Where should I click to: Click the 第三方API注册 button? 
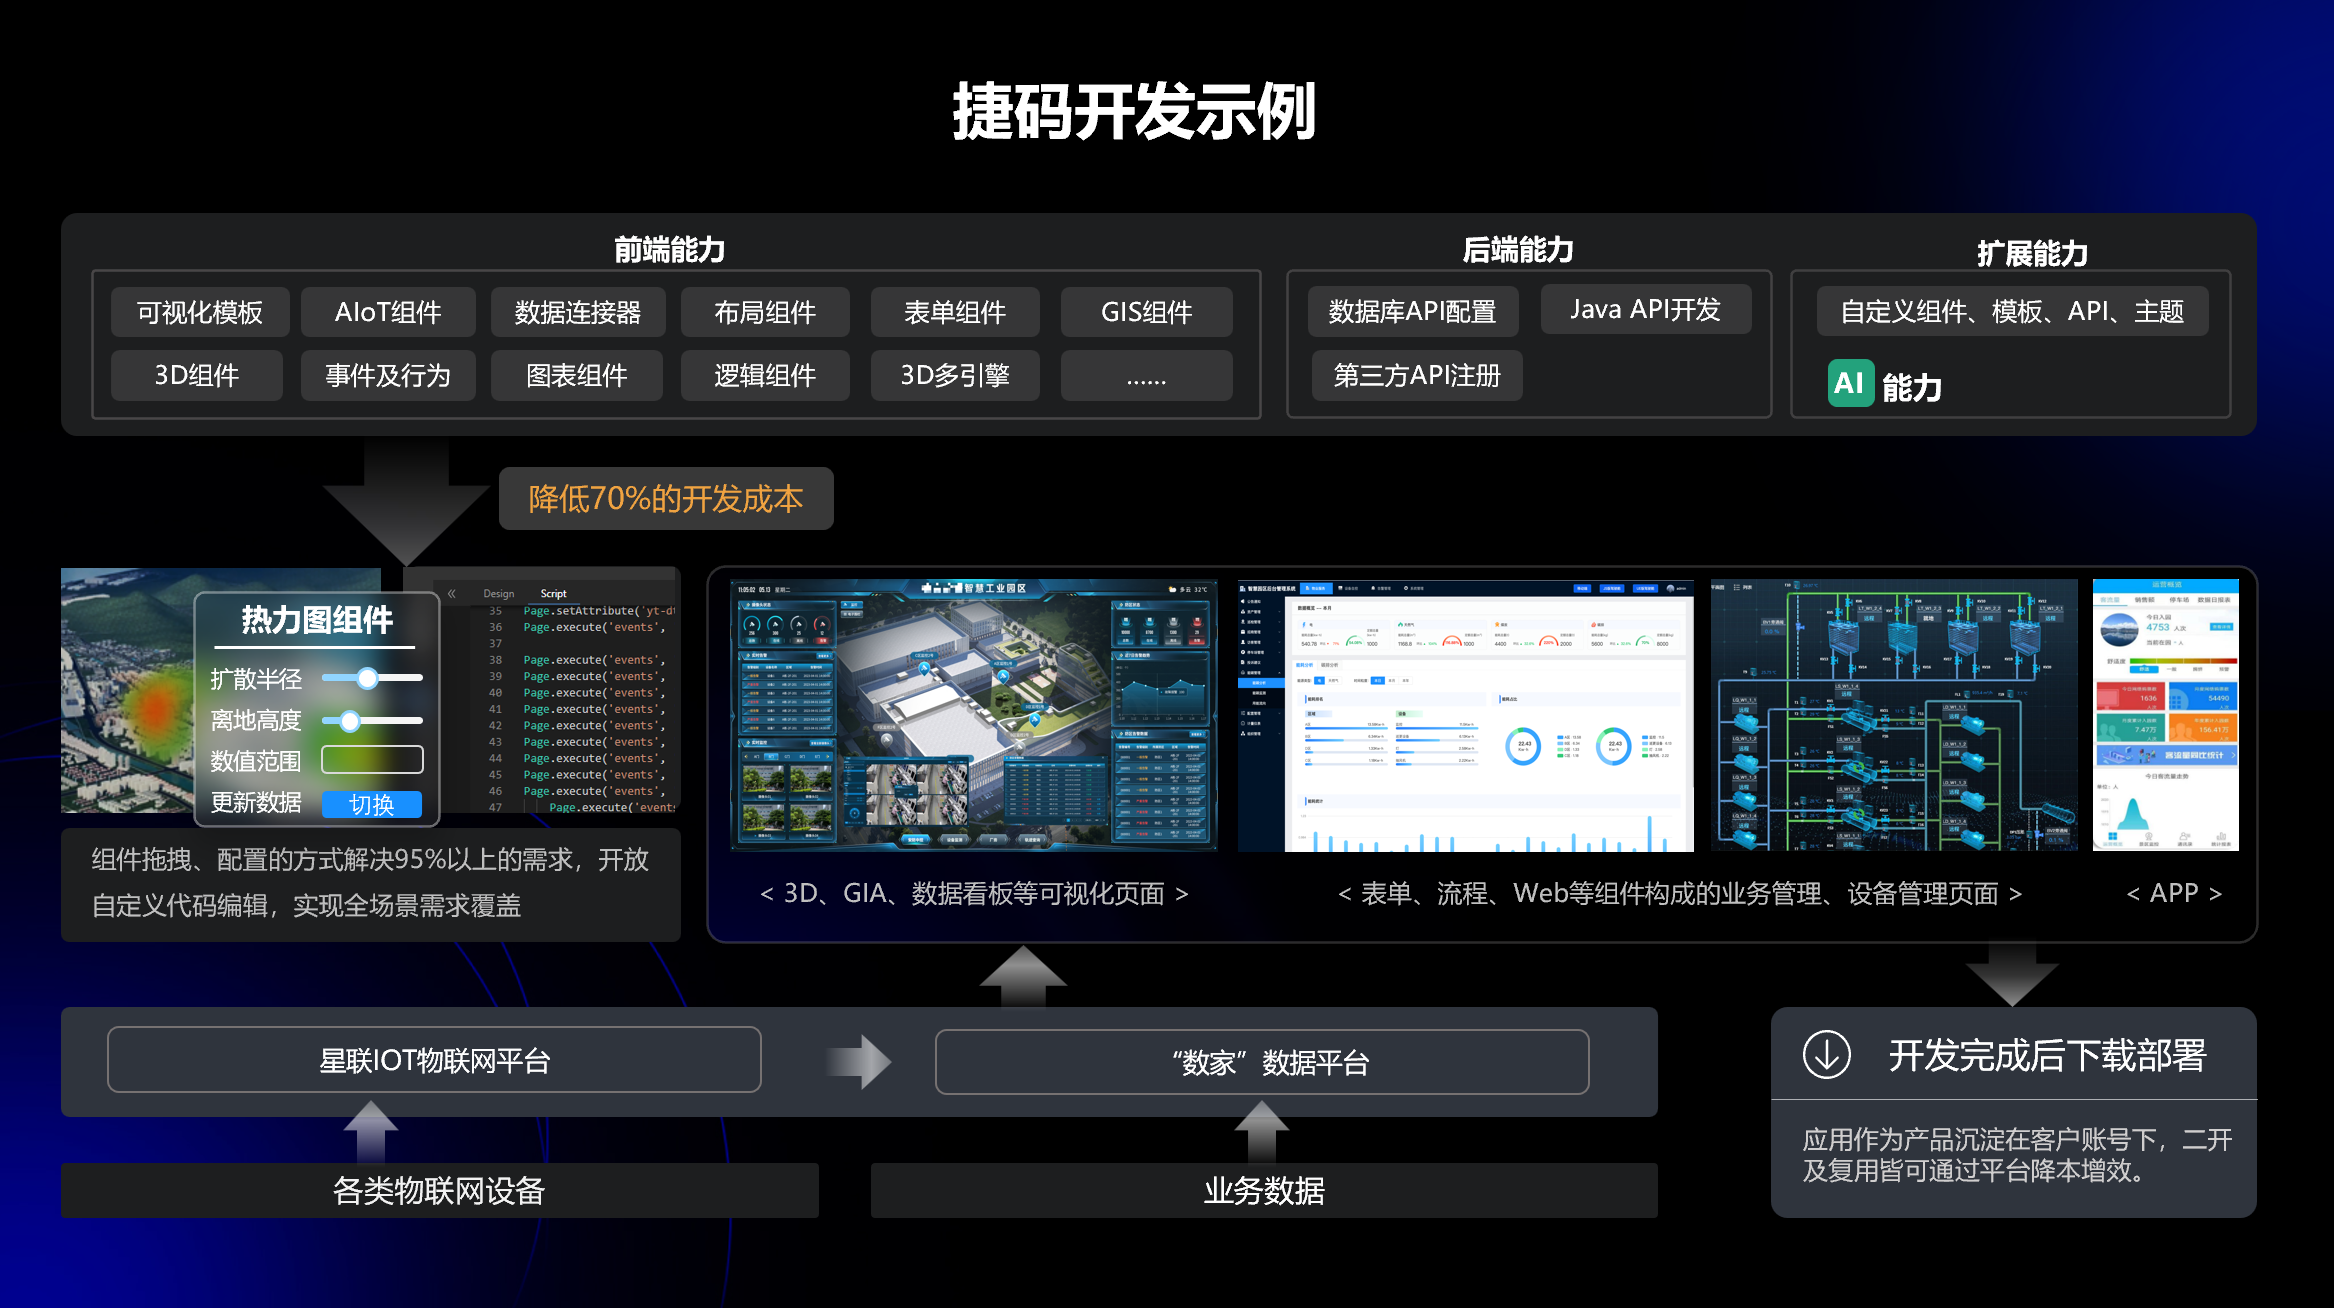click(1416, 375)
